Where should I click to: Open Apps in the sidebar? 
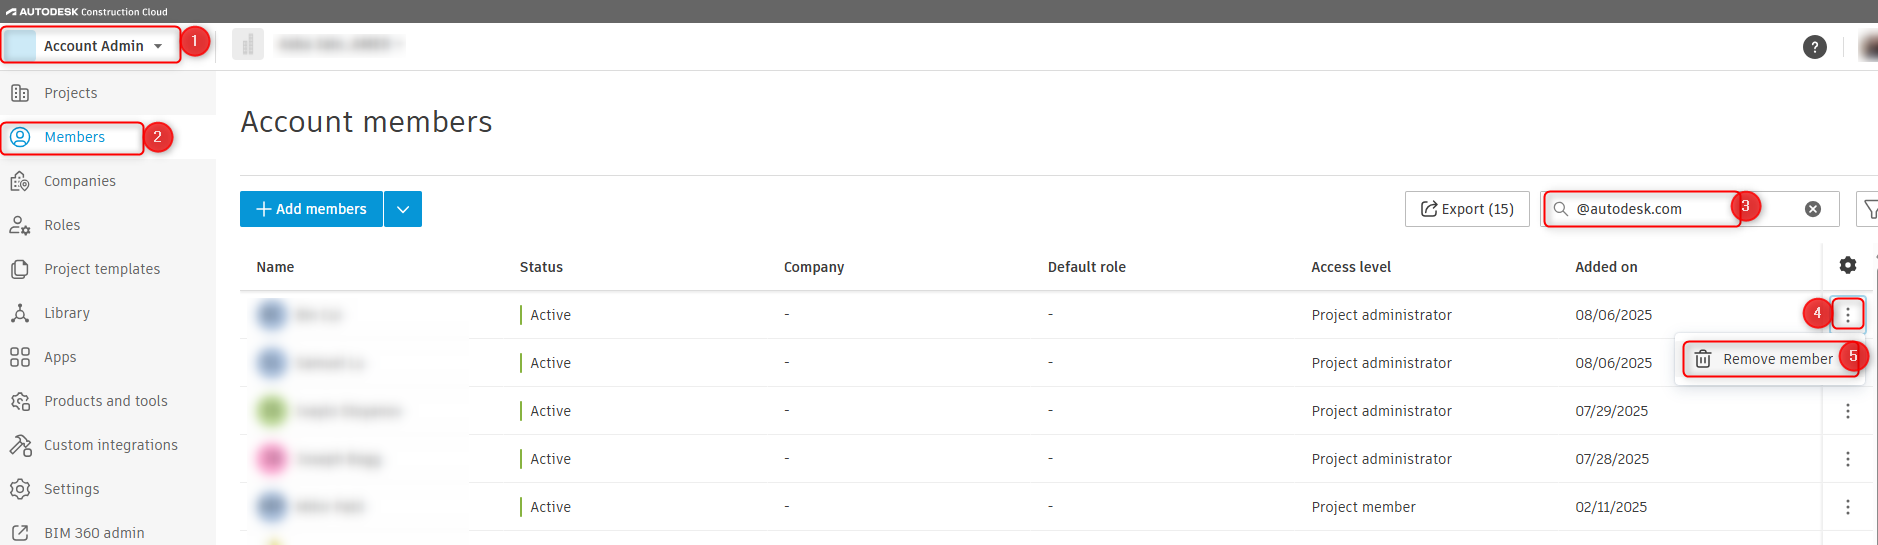[x=60, y=357]
